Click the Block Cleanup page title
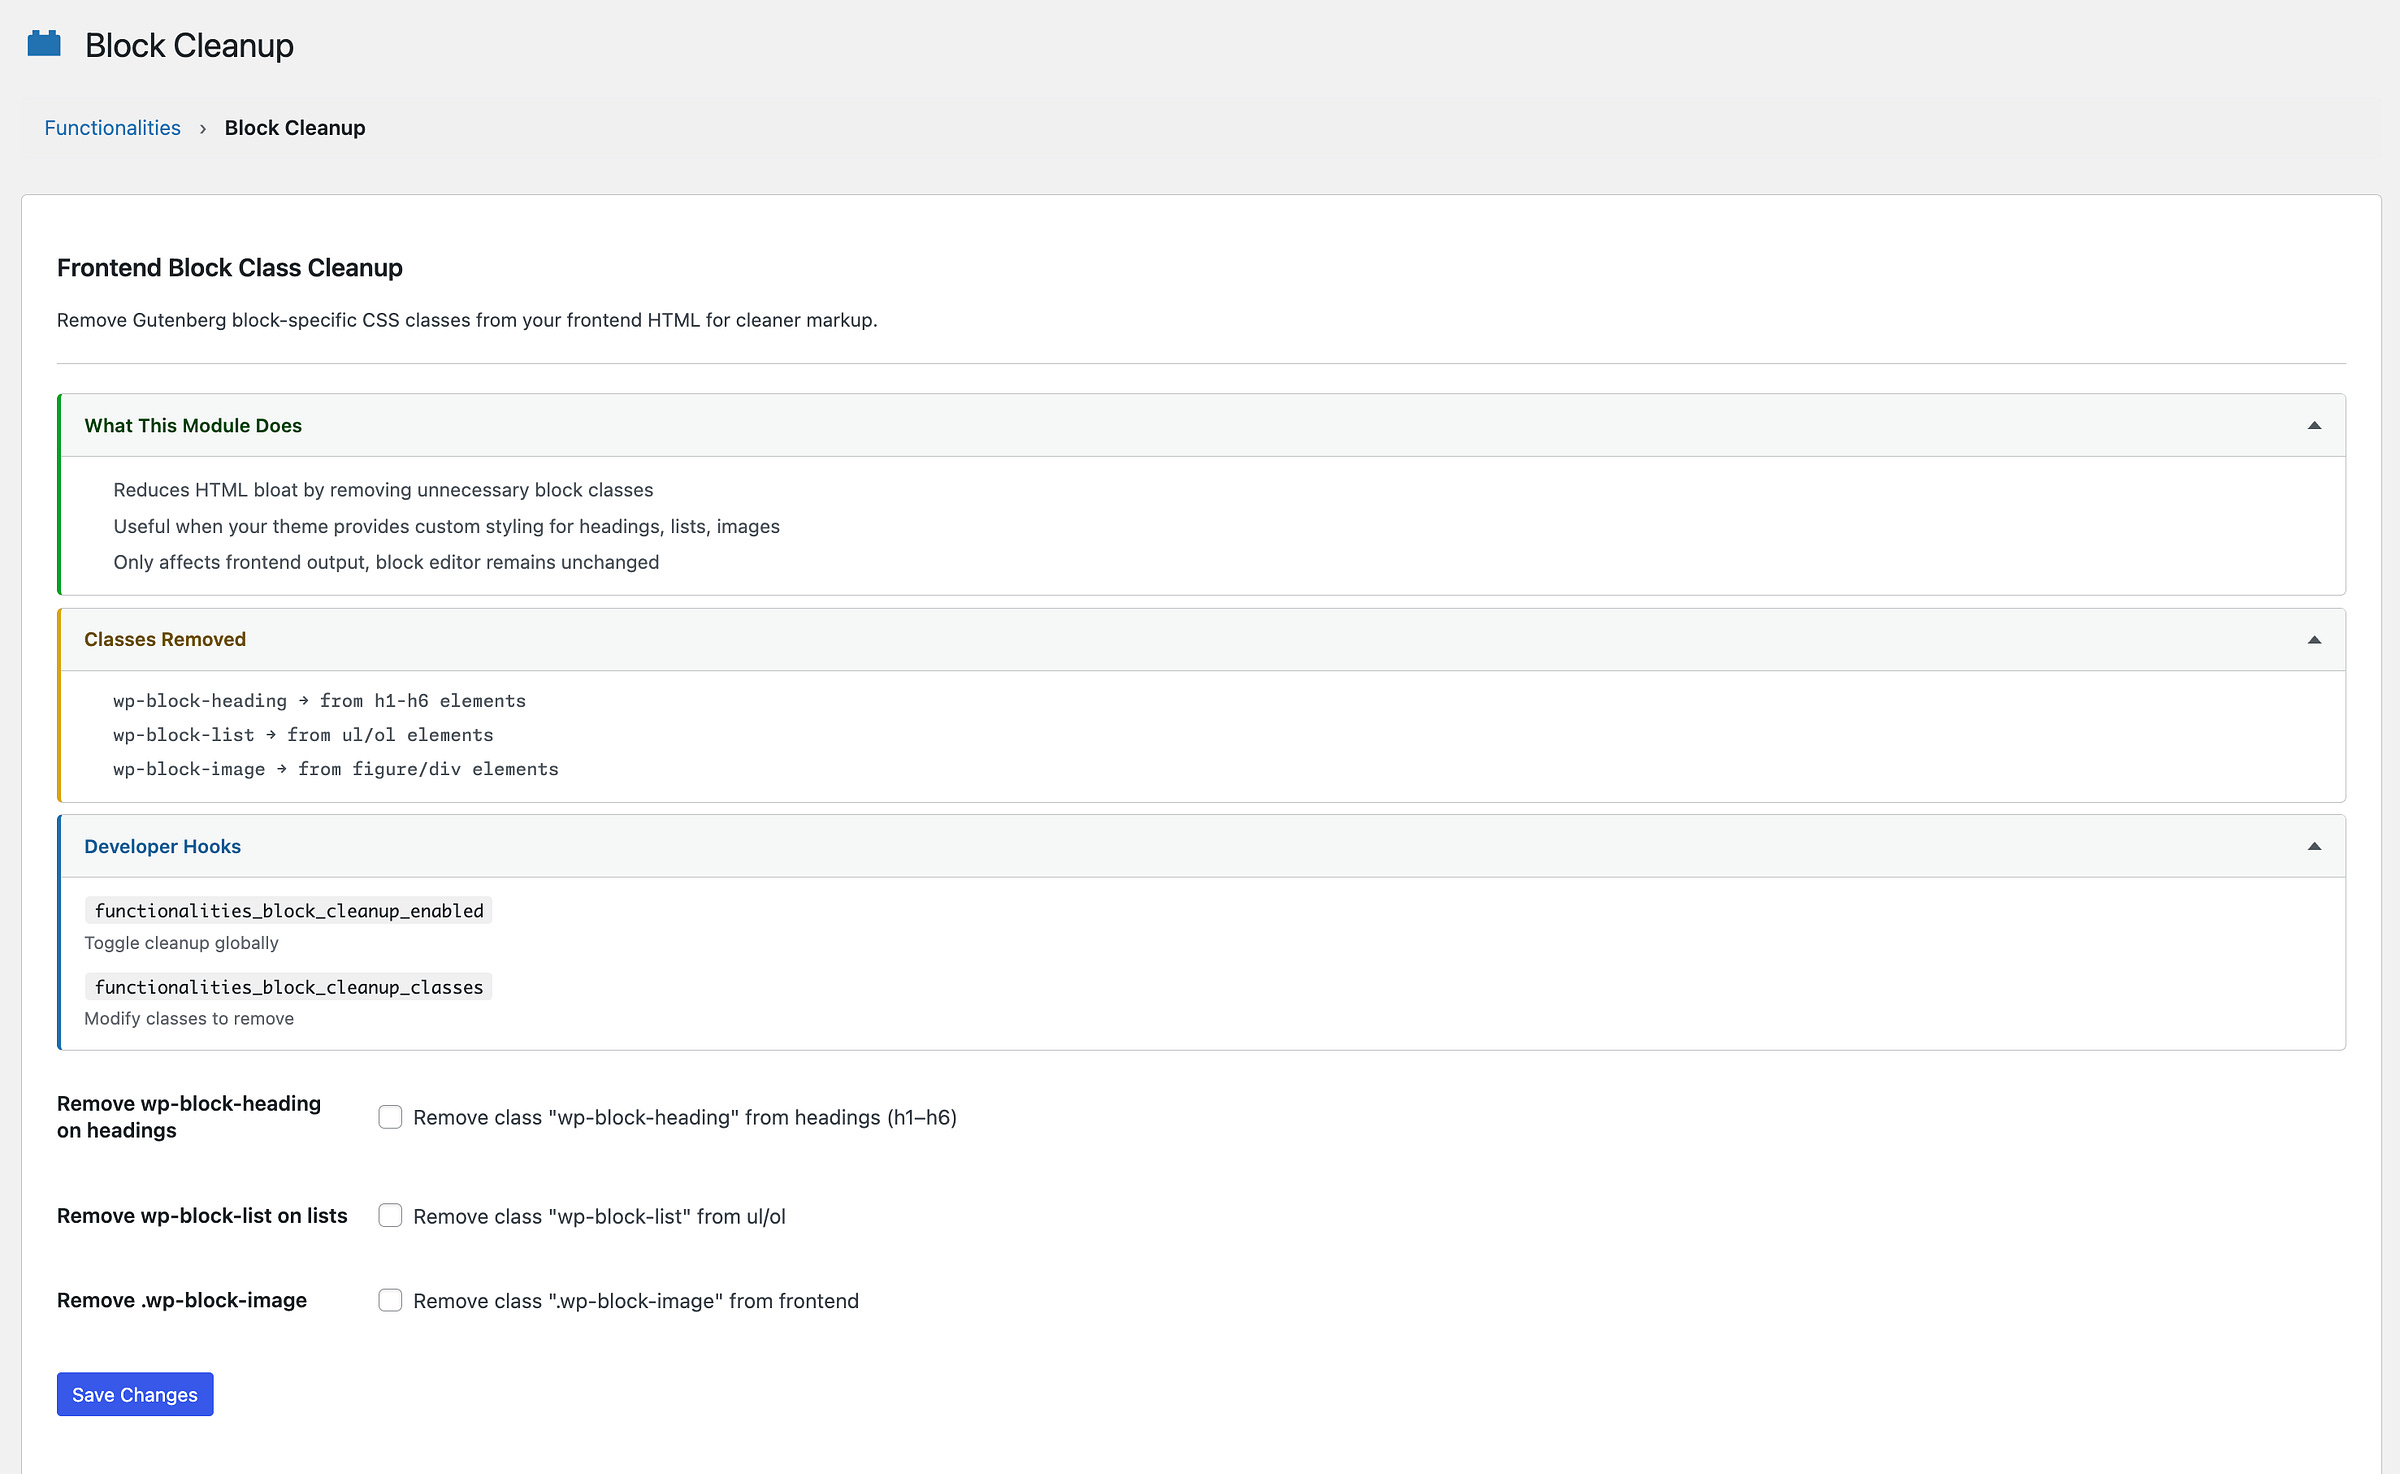The image size is (2400, 1474). pyautogui.click(x=189, y=46)
